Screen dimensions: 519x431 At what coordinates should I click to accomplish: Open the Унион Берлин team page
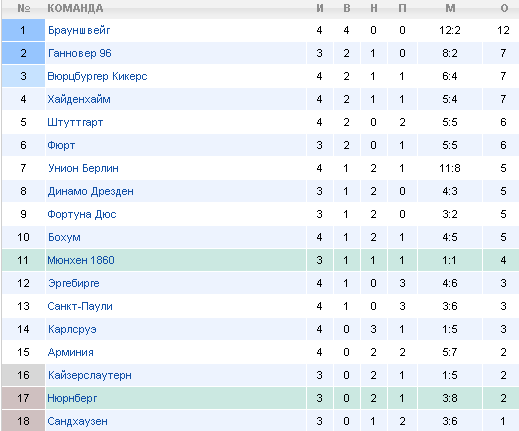click(83, 168)
